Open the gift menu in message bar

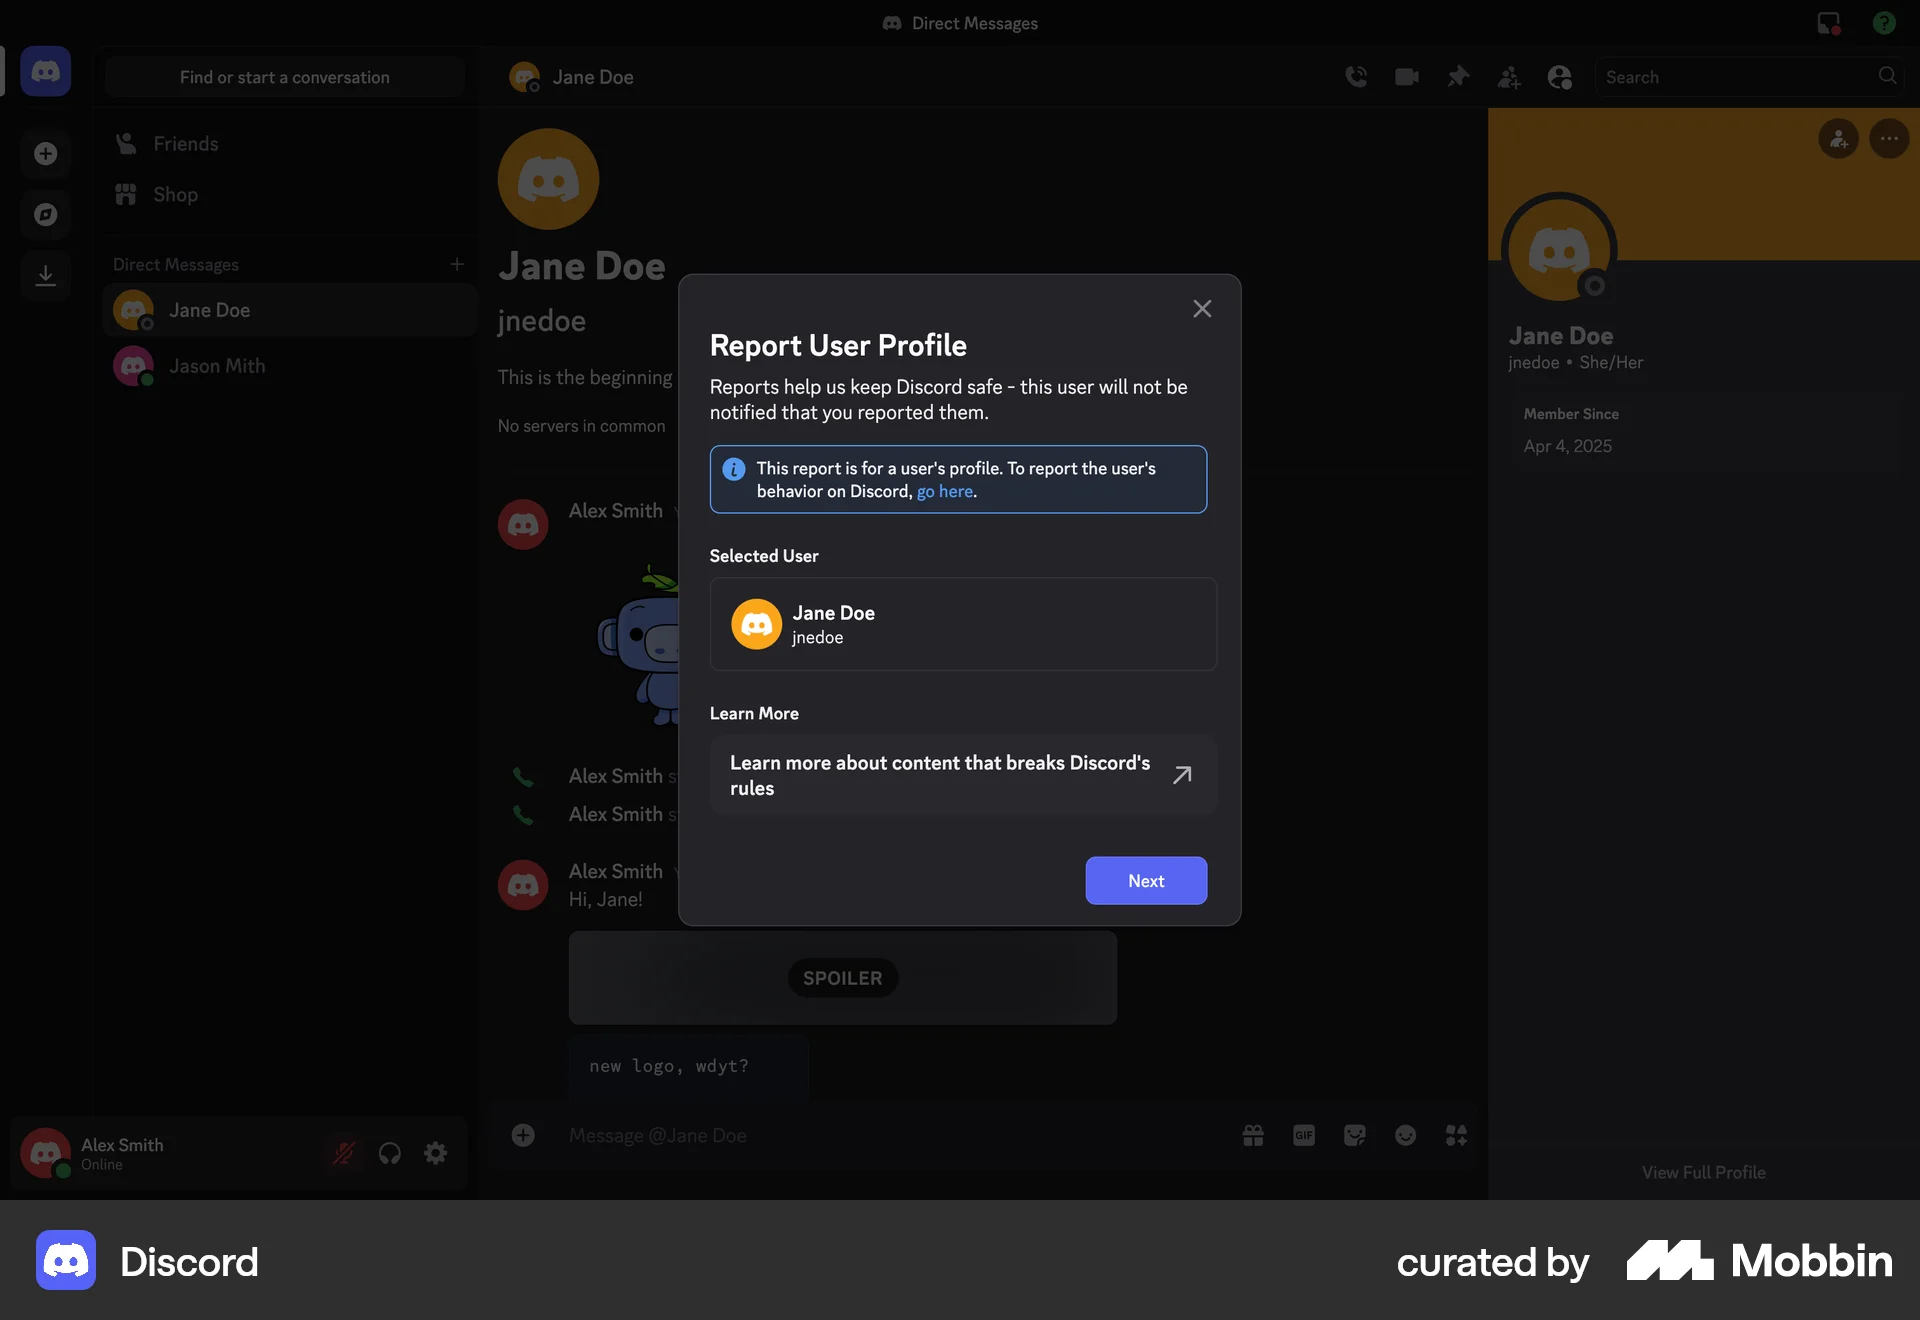coord(1253,1136)
